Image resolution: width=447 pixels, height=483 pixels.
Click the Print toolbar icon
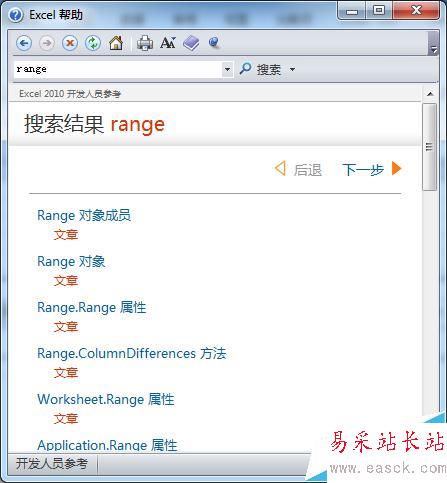(x=145, y=43)
